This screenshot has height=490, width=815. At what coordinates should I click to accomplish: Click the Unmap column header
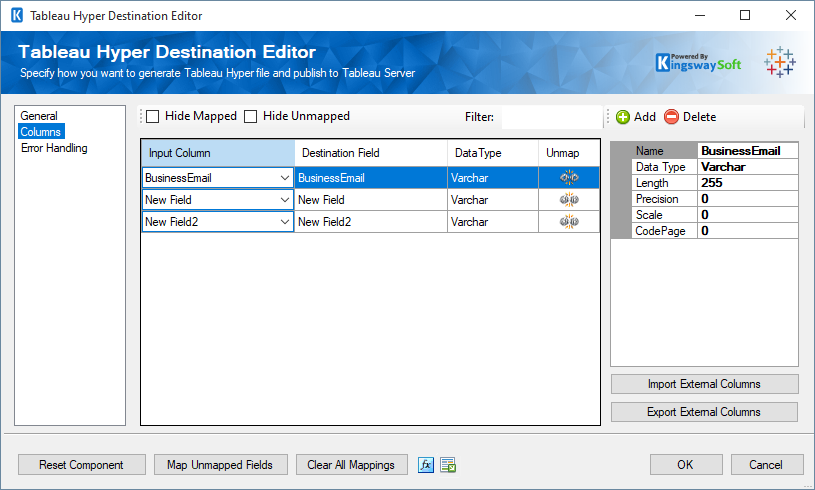point(569,153)
